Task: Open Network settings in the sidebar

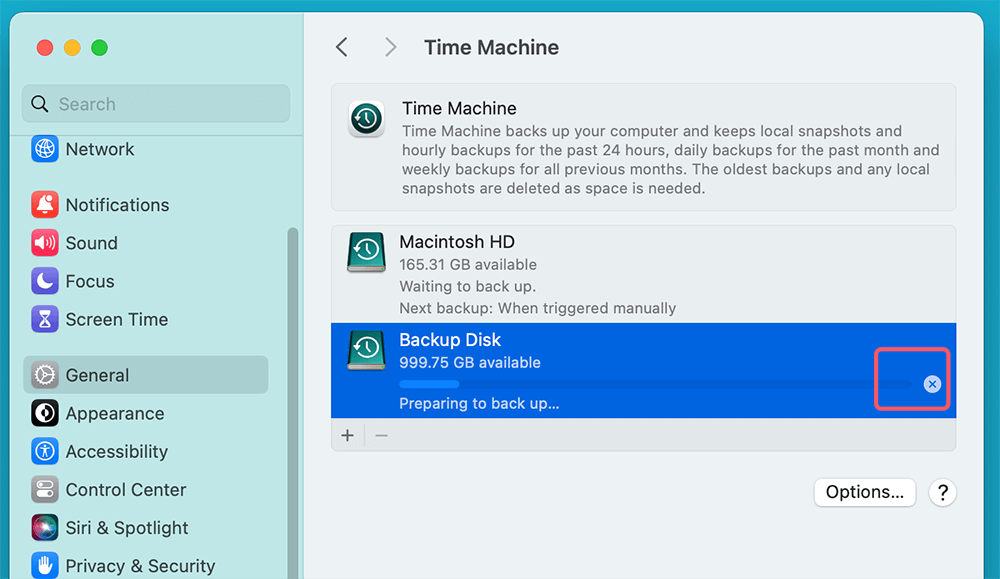Action: [100, 149]
